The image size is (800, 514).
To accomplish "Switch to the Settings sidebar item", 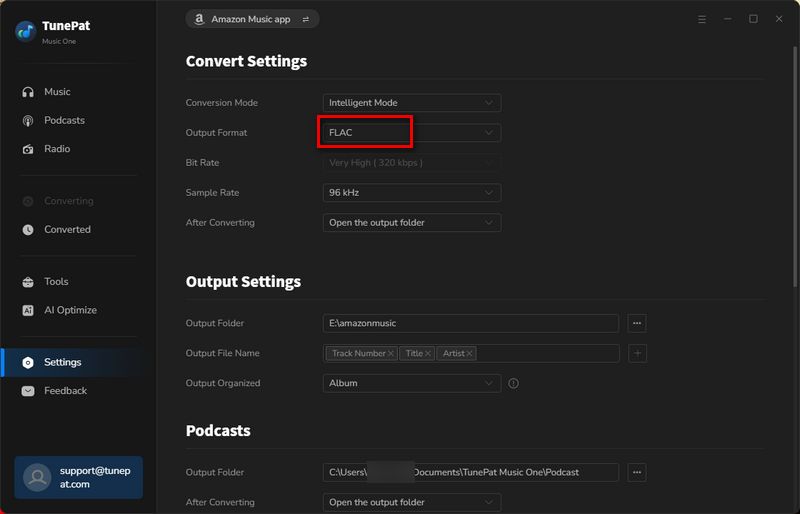I will pos(62,363).
